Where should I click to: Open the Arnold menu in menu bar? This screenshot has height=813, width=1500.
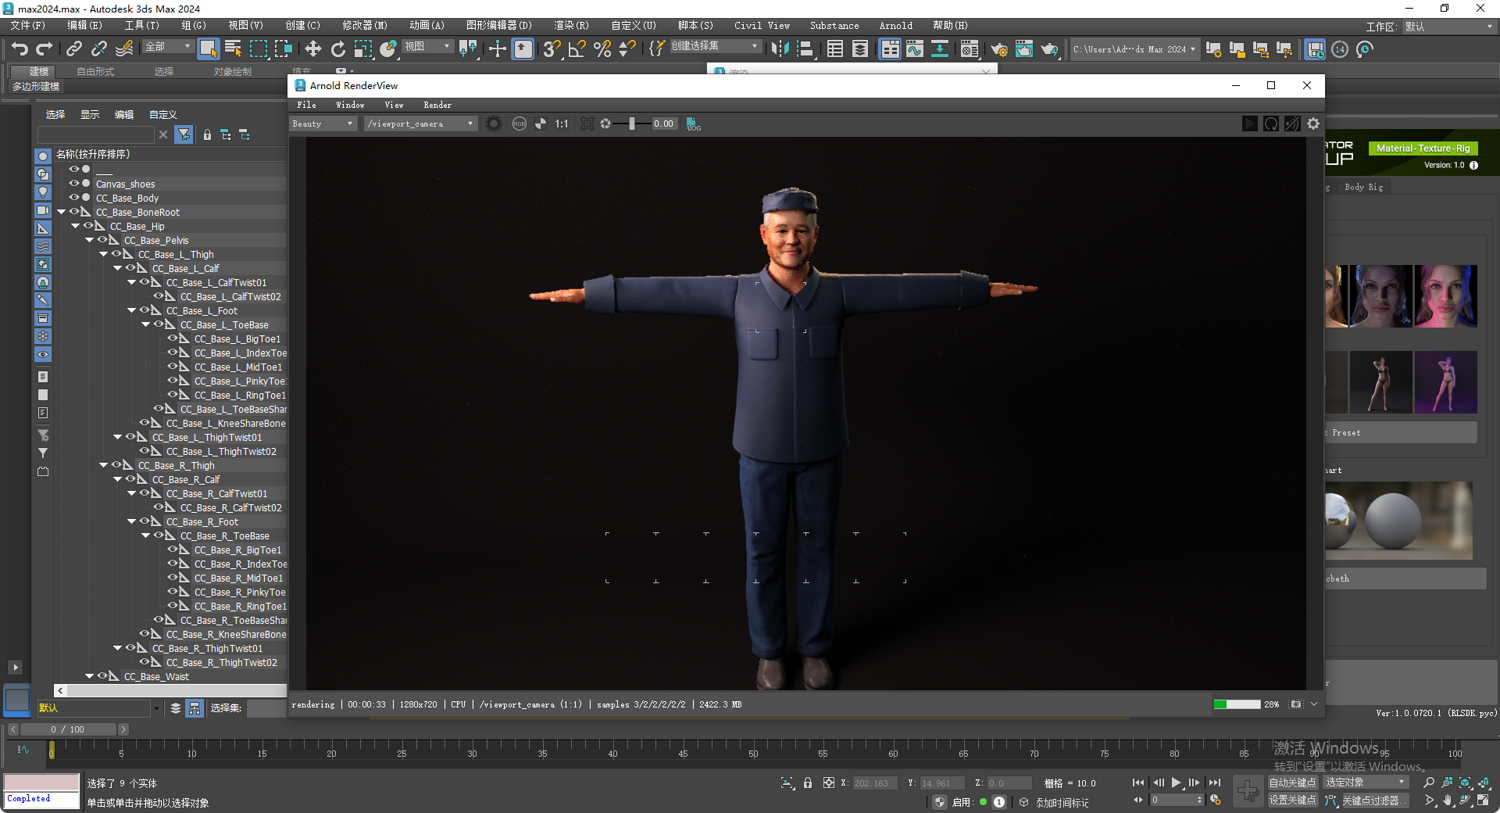point(895,26)
